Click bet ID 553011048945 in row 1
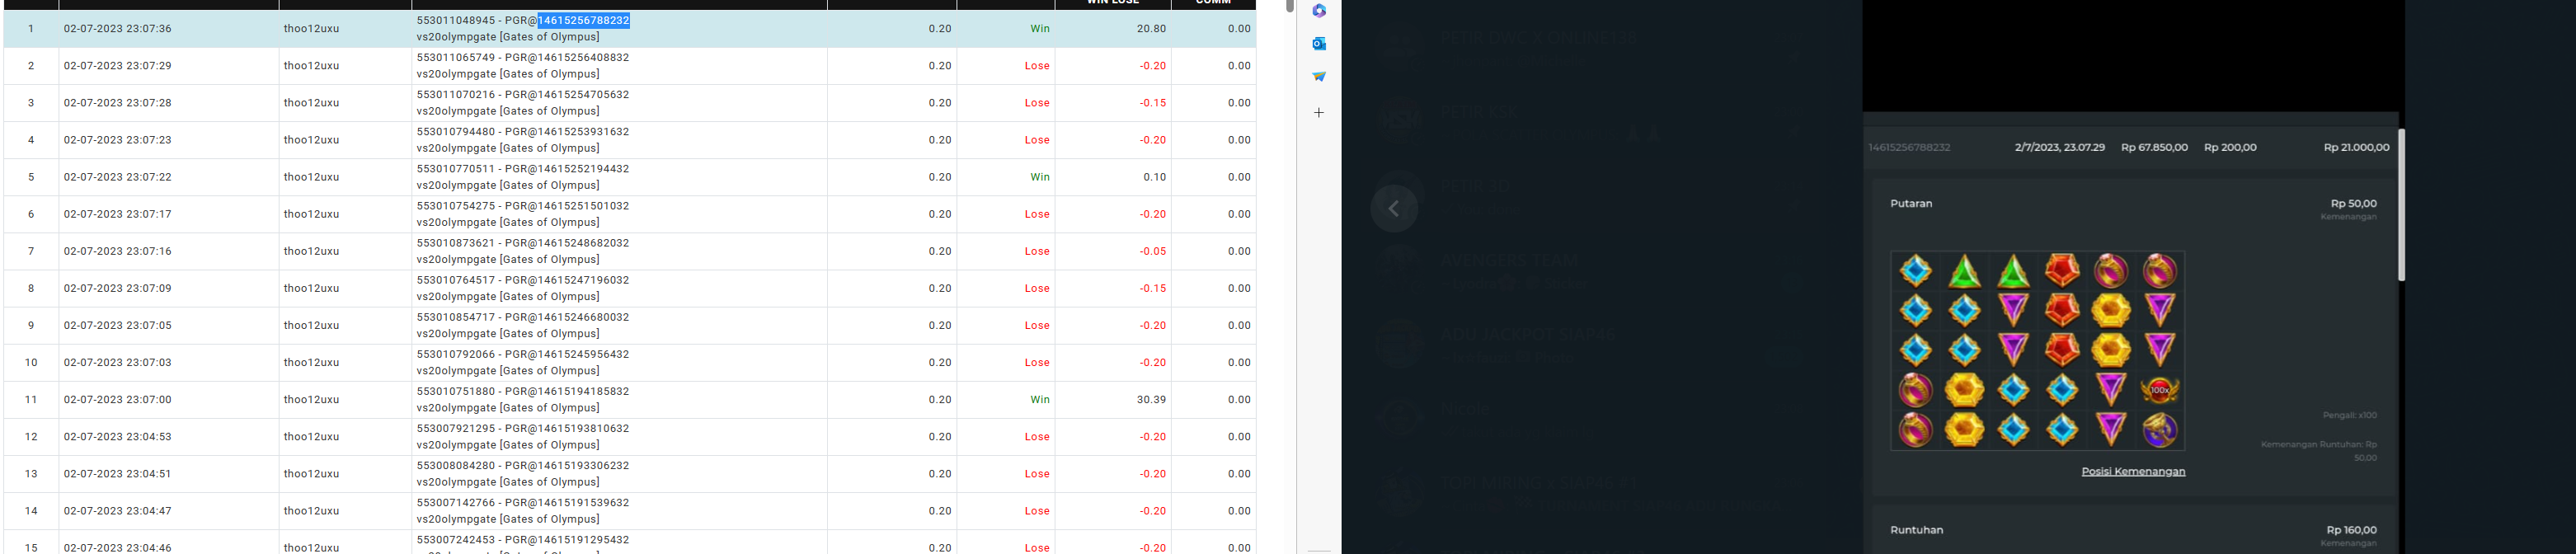Viewport: 2576px width, 554px height. (456, 20)
